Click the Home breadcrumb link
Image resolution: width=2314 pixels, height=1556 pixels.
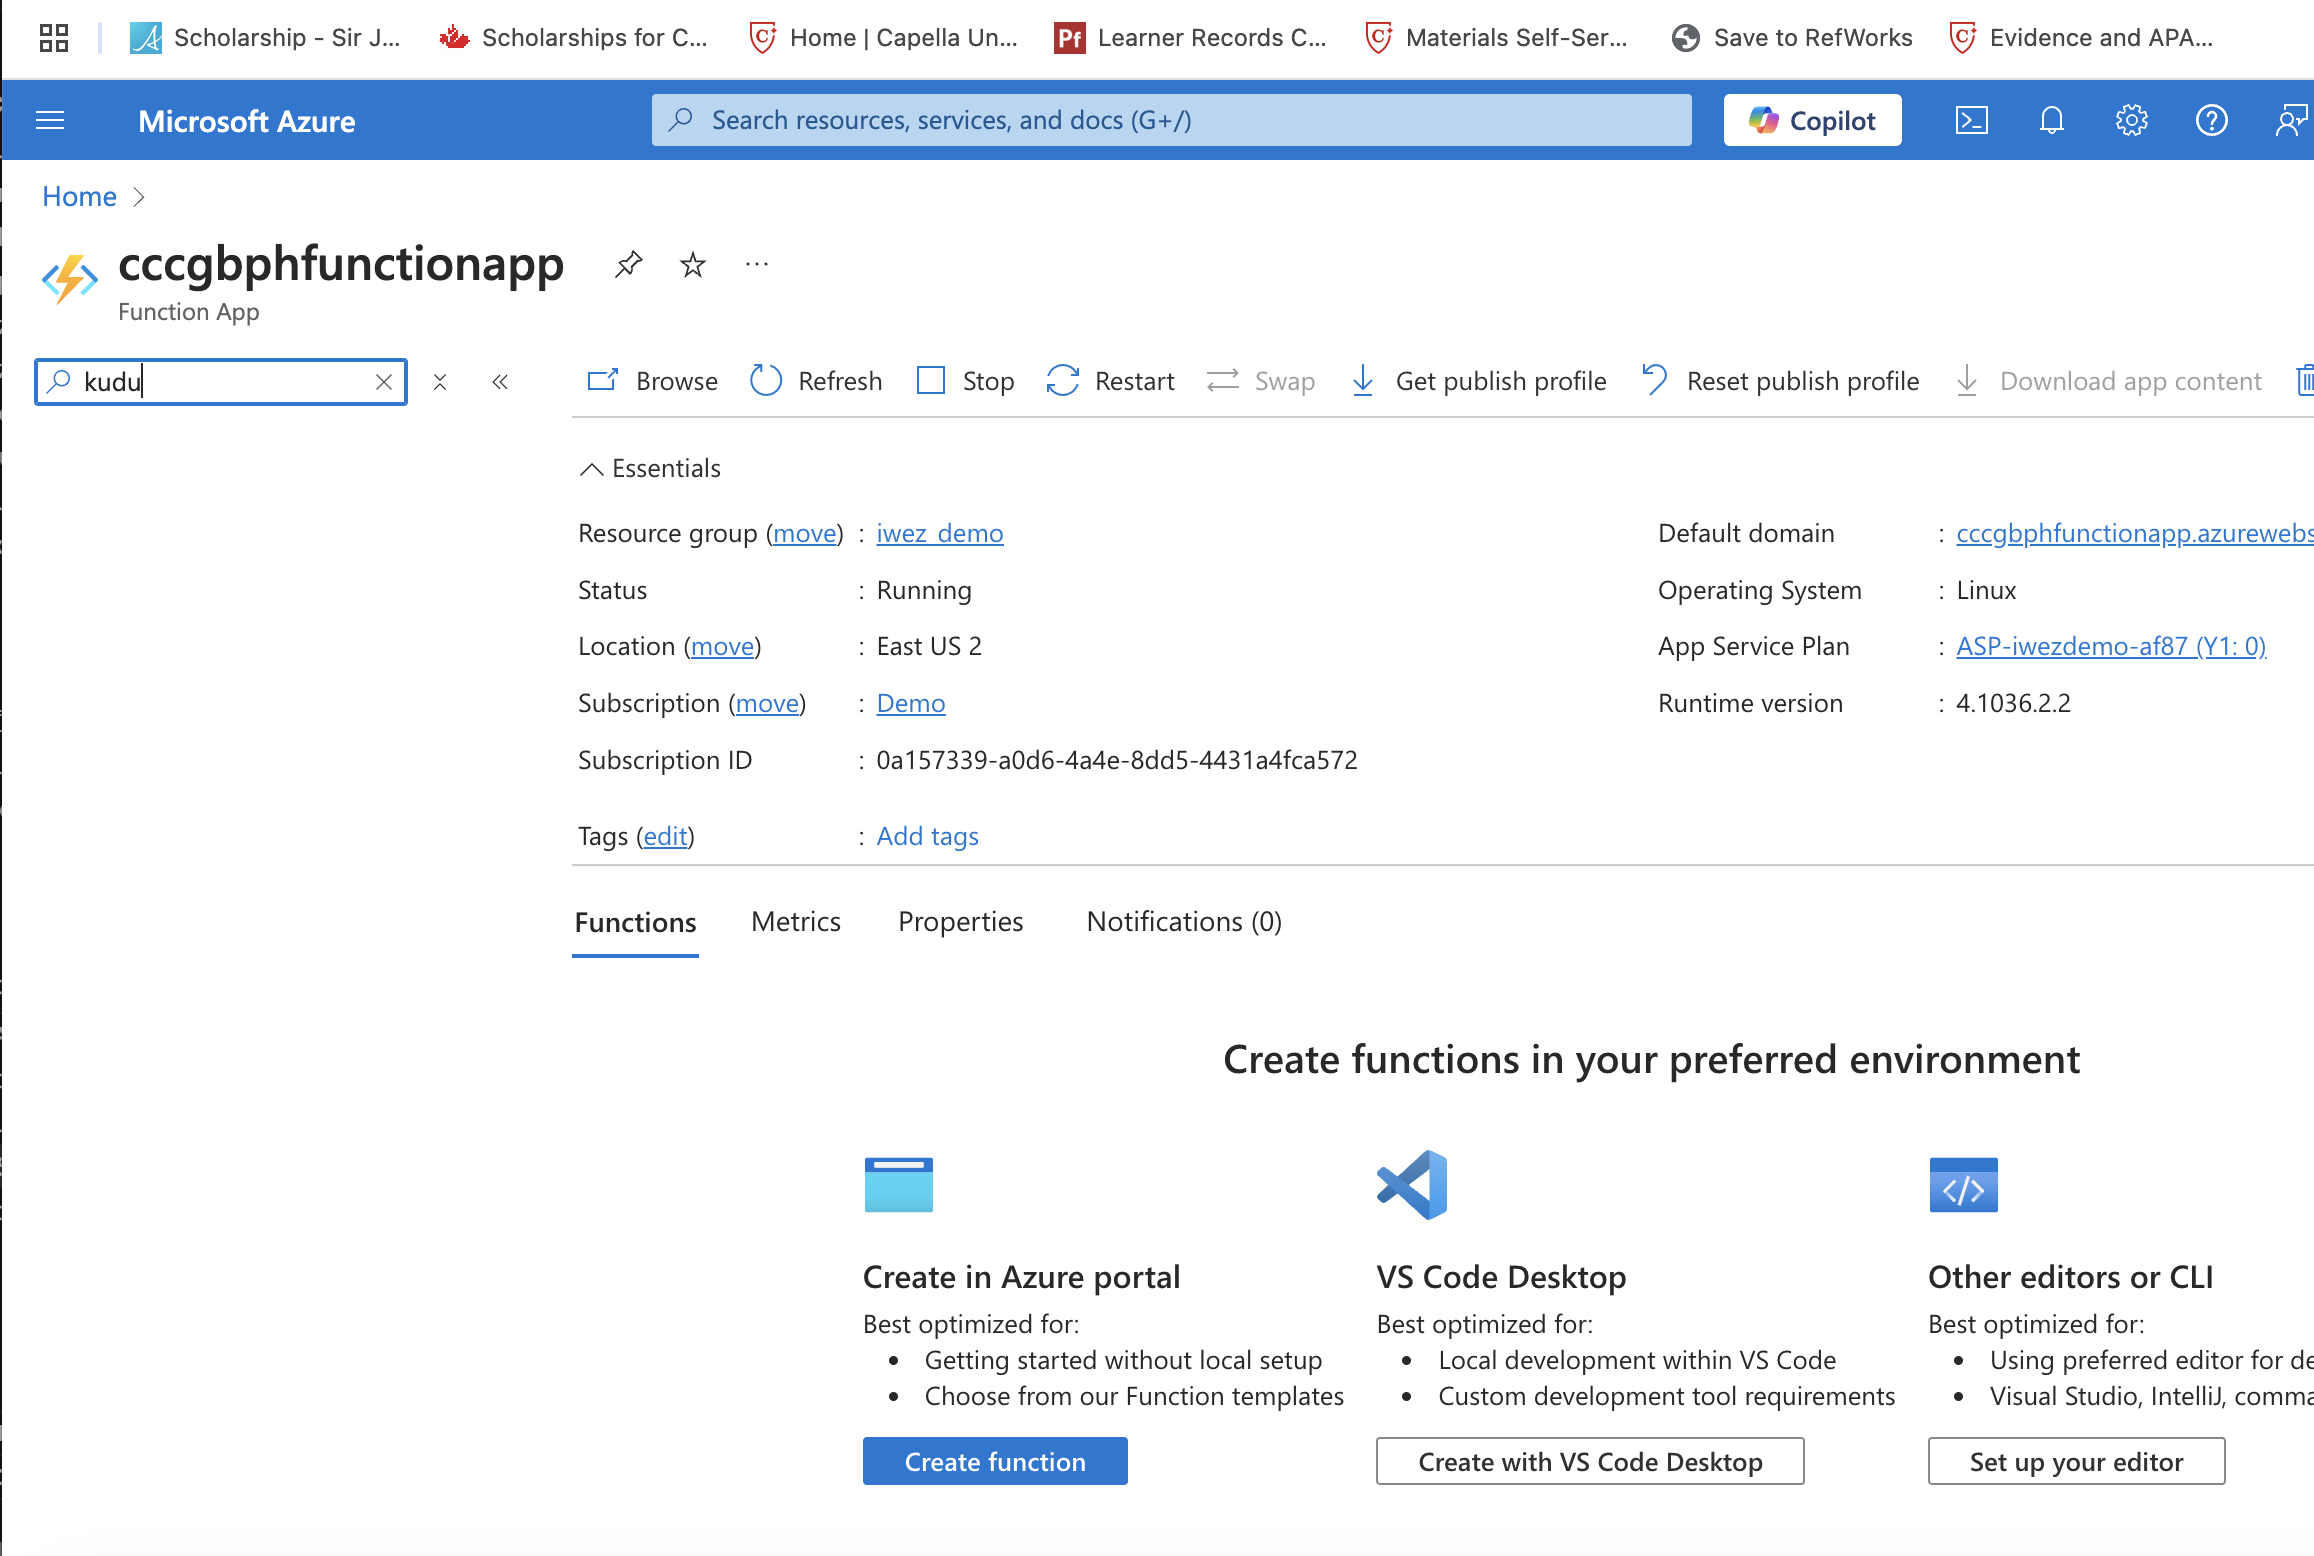coord(79,196)
